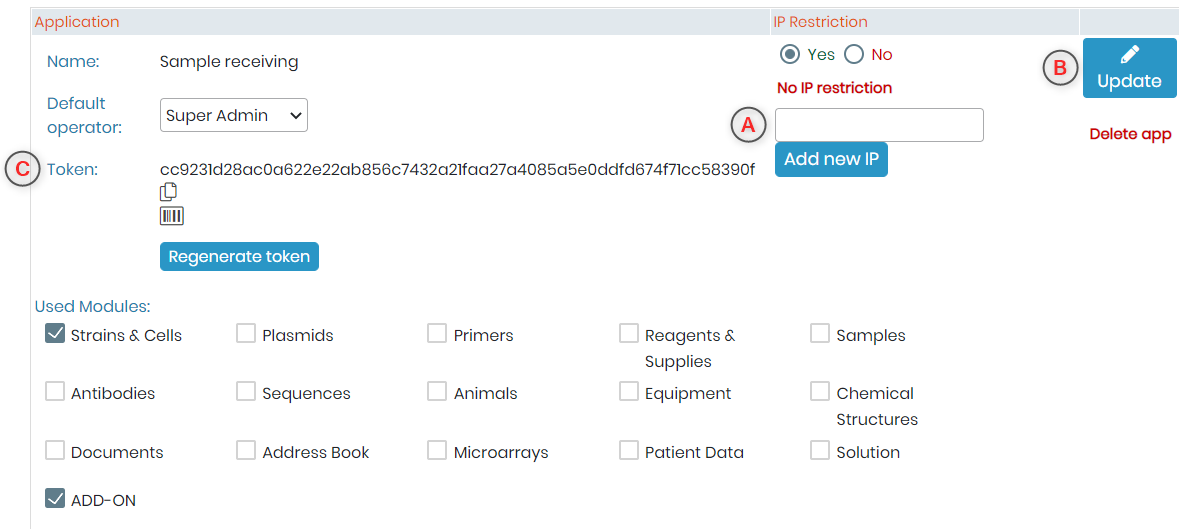The width and height of the screenshot is (1179, 529).
Task: Tick the Reagents & Supplies checkbox
Action: [629, 333]
